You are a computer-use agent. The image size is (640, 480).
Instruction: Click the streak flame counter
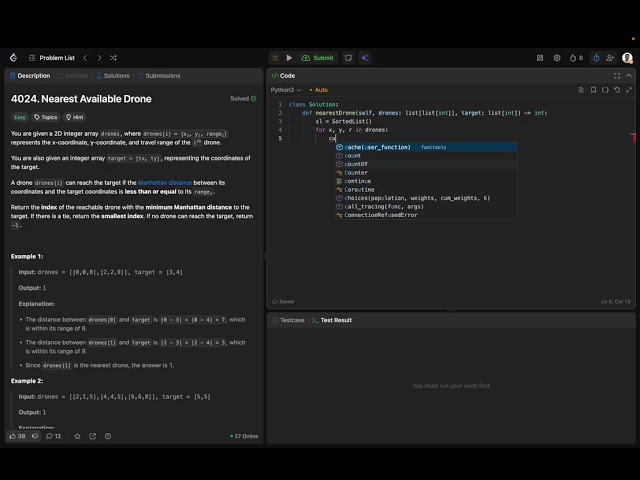[576, 58]
